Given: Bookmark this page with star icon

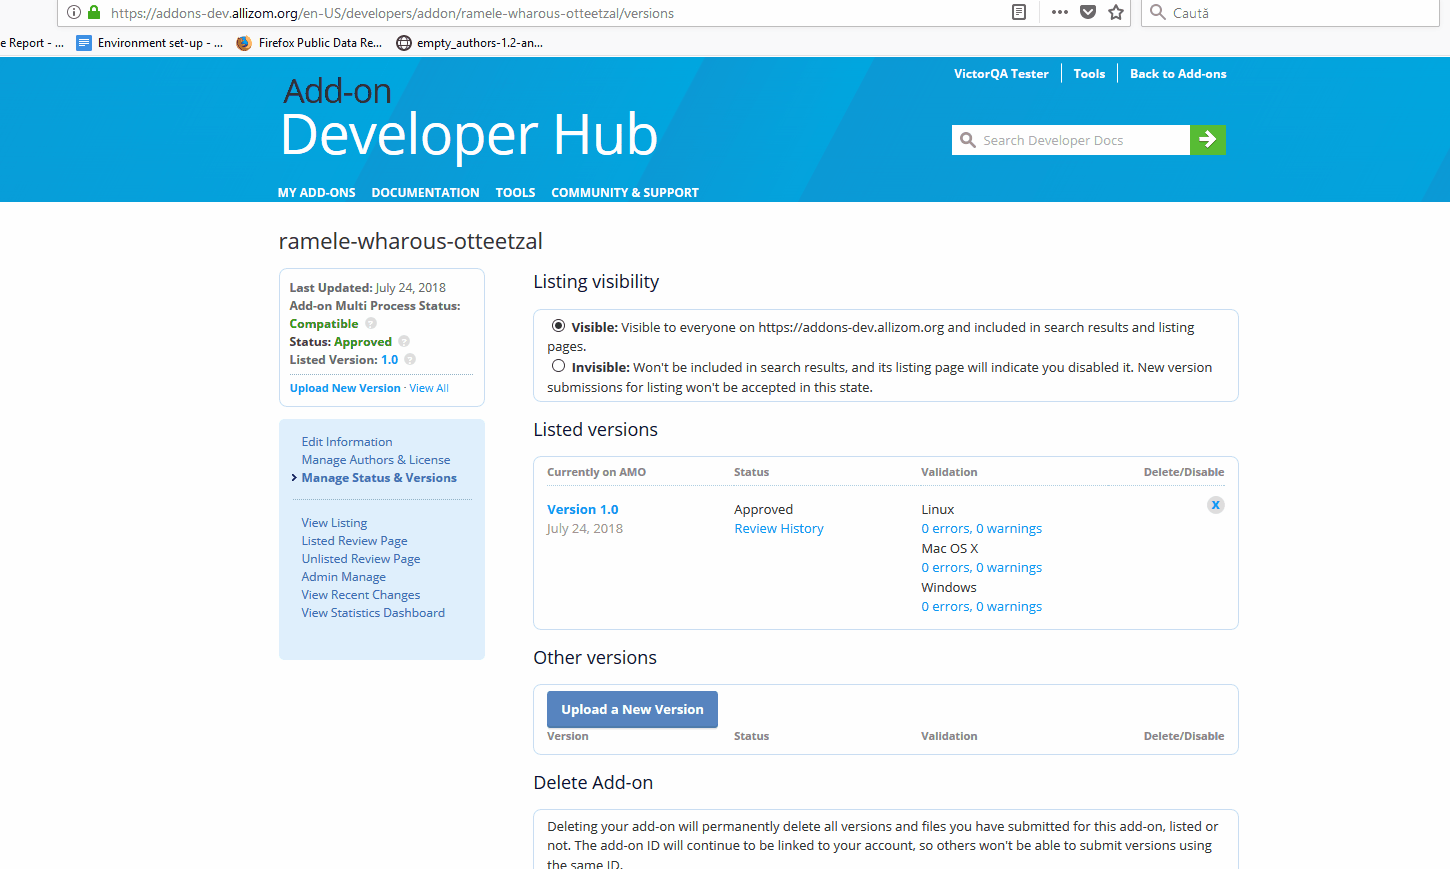Looking at the screenshot, I should [1116, 12].
